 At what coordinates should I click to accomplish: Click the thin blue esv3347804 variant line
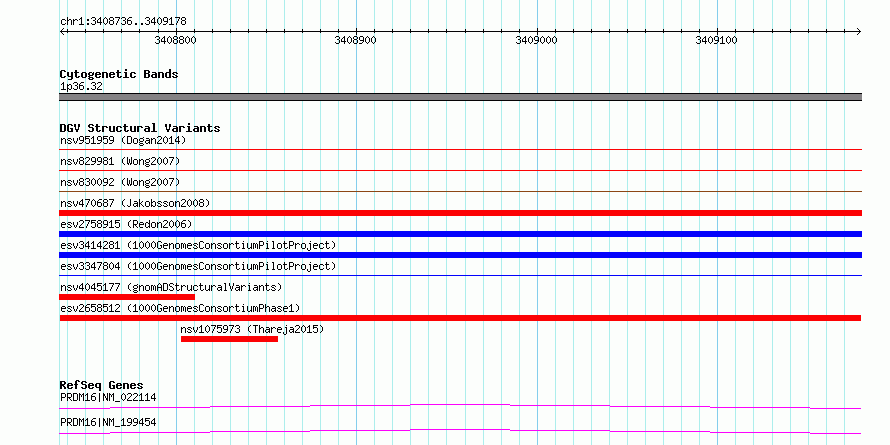461,276
